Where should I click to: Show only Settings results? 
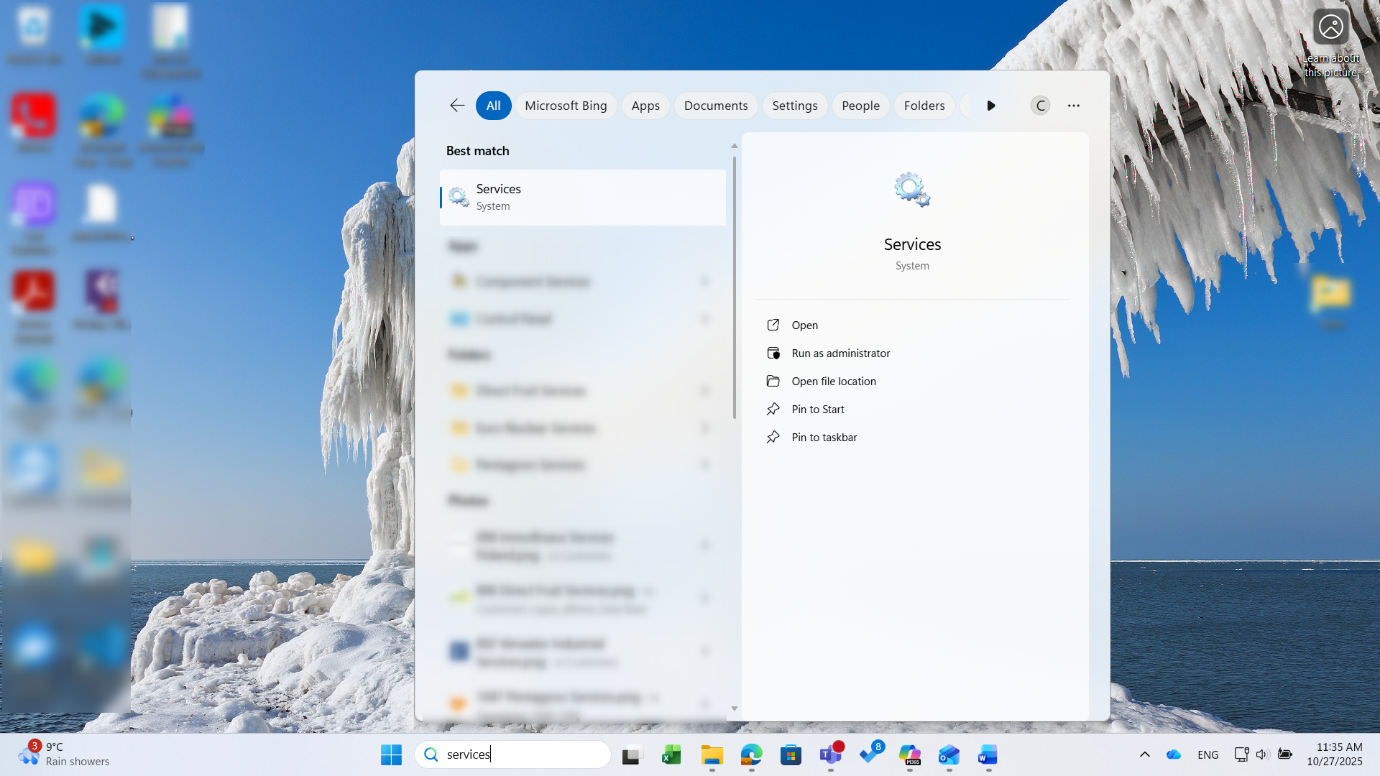(795, 105)
